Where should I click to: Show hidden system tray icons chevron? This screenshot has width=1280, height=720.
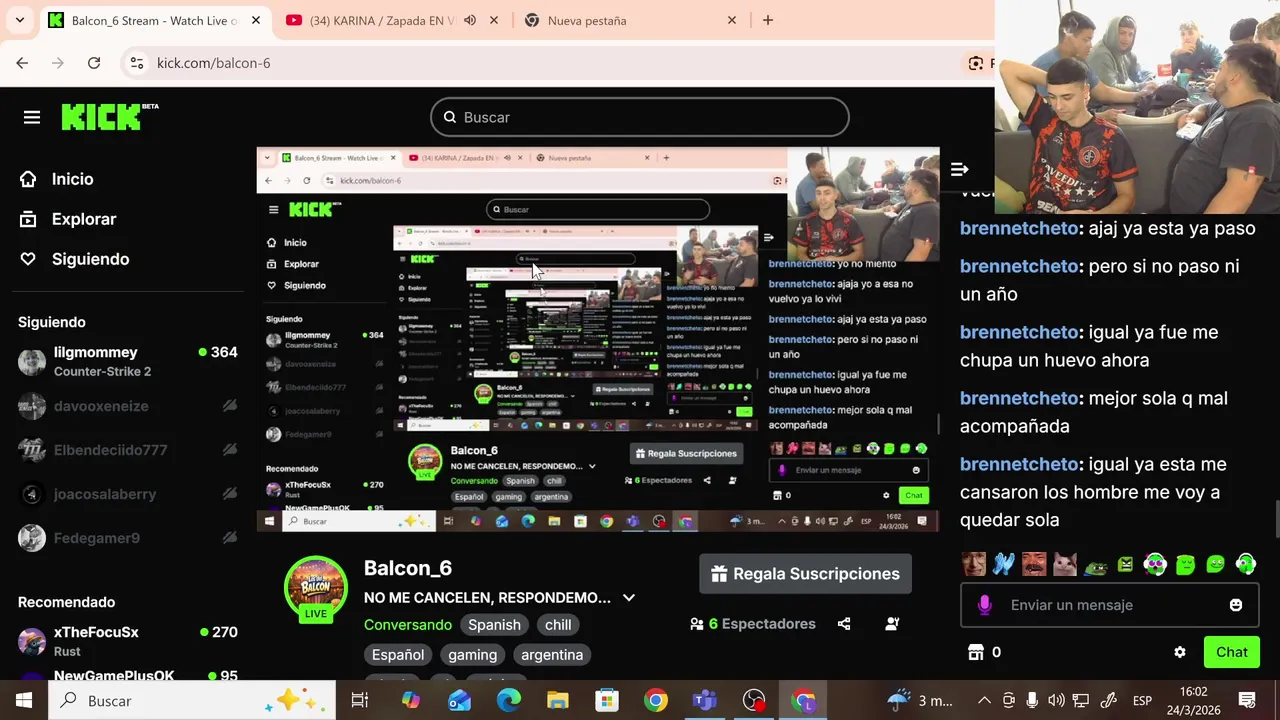click(x=984, y=701)
